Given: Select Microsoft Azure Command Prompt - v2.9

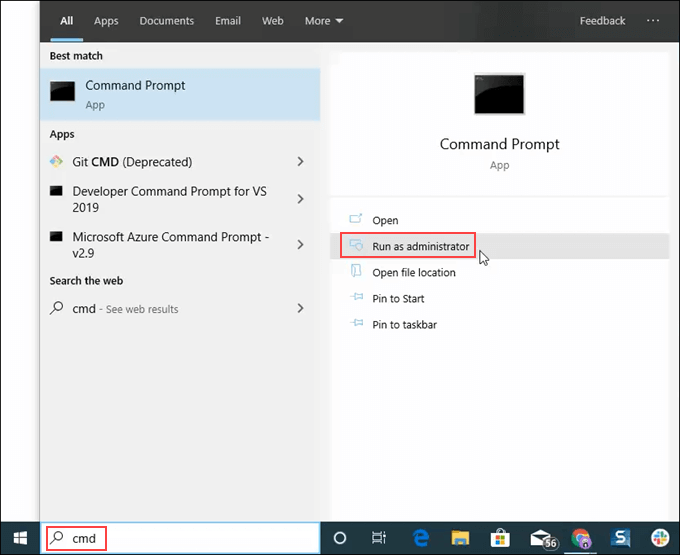Looking at the screenshot, I should pyautogui.click(x=180, y=245).
